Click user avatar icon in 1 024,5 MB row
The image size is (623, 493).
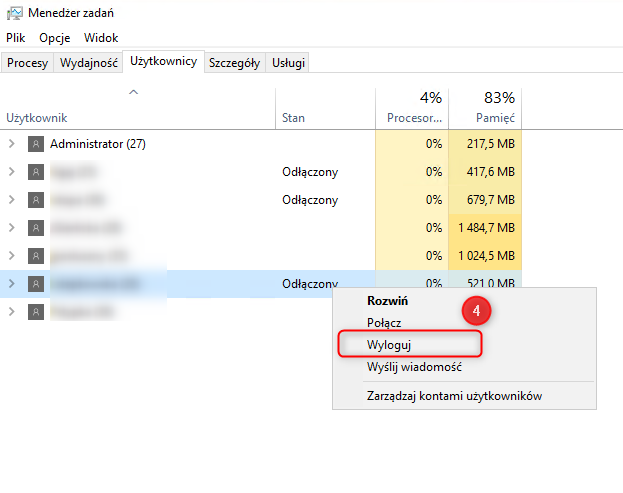coord(36,255)
